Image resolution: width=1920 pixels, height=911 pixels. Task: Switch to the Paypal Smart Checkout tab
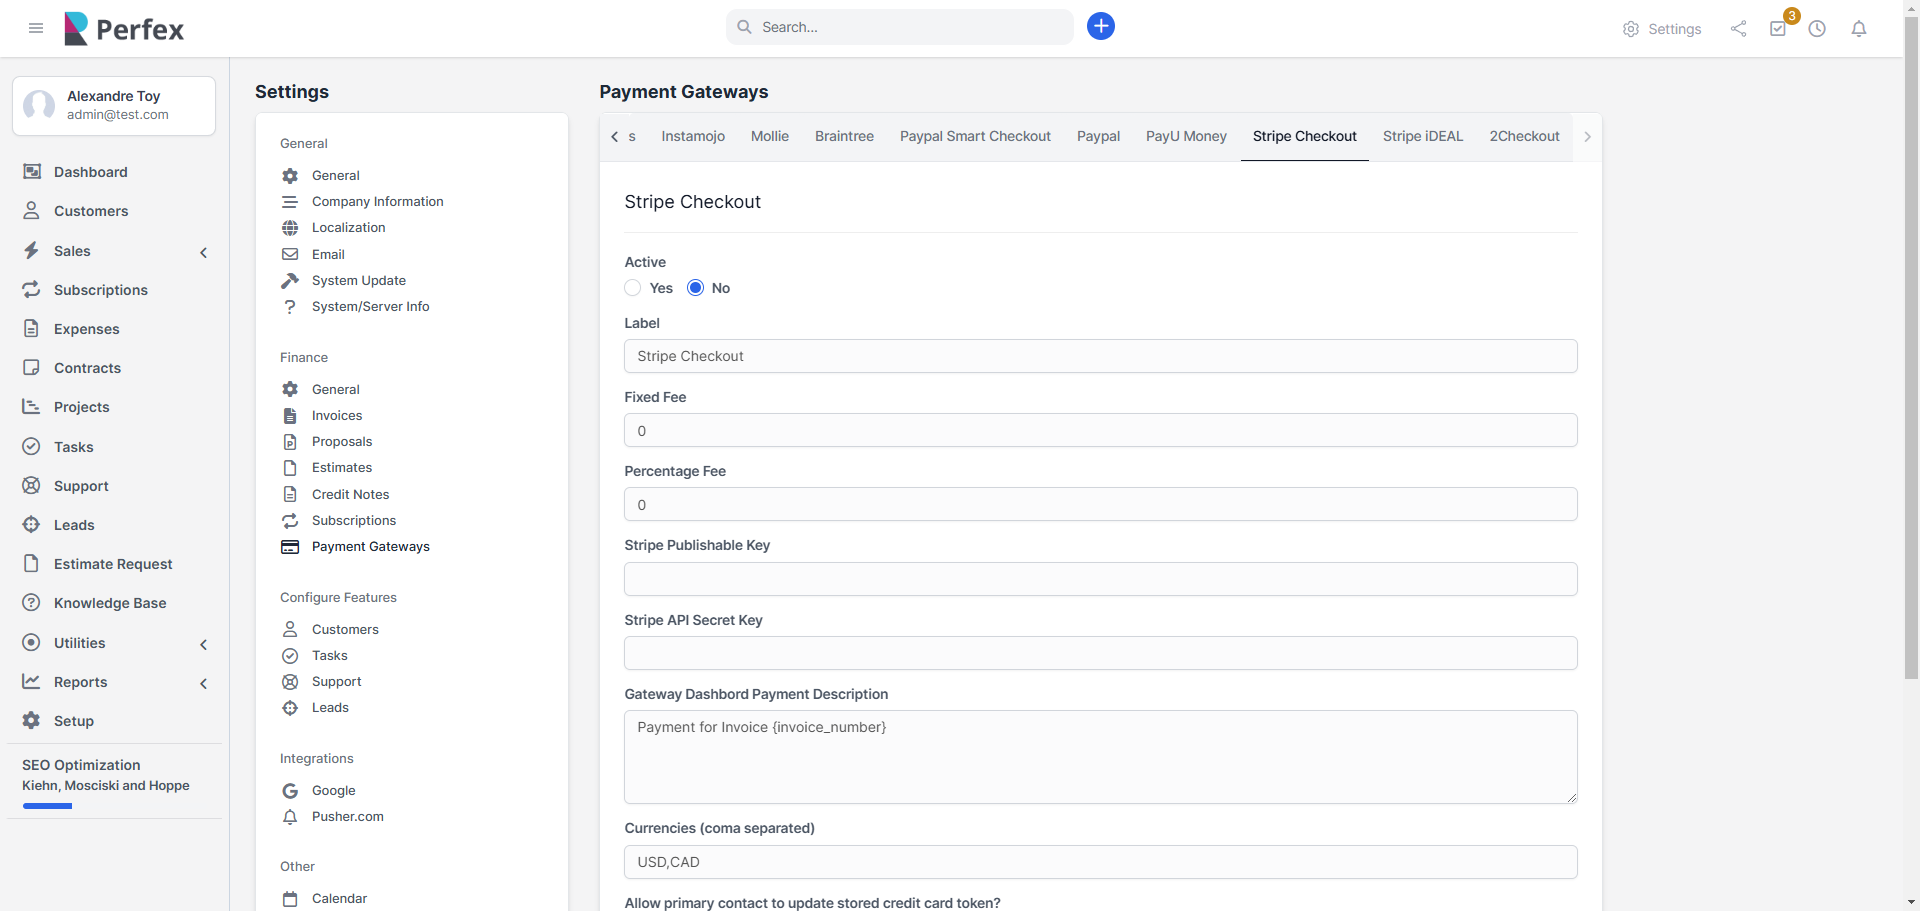(974, 136)
